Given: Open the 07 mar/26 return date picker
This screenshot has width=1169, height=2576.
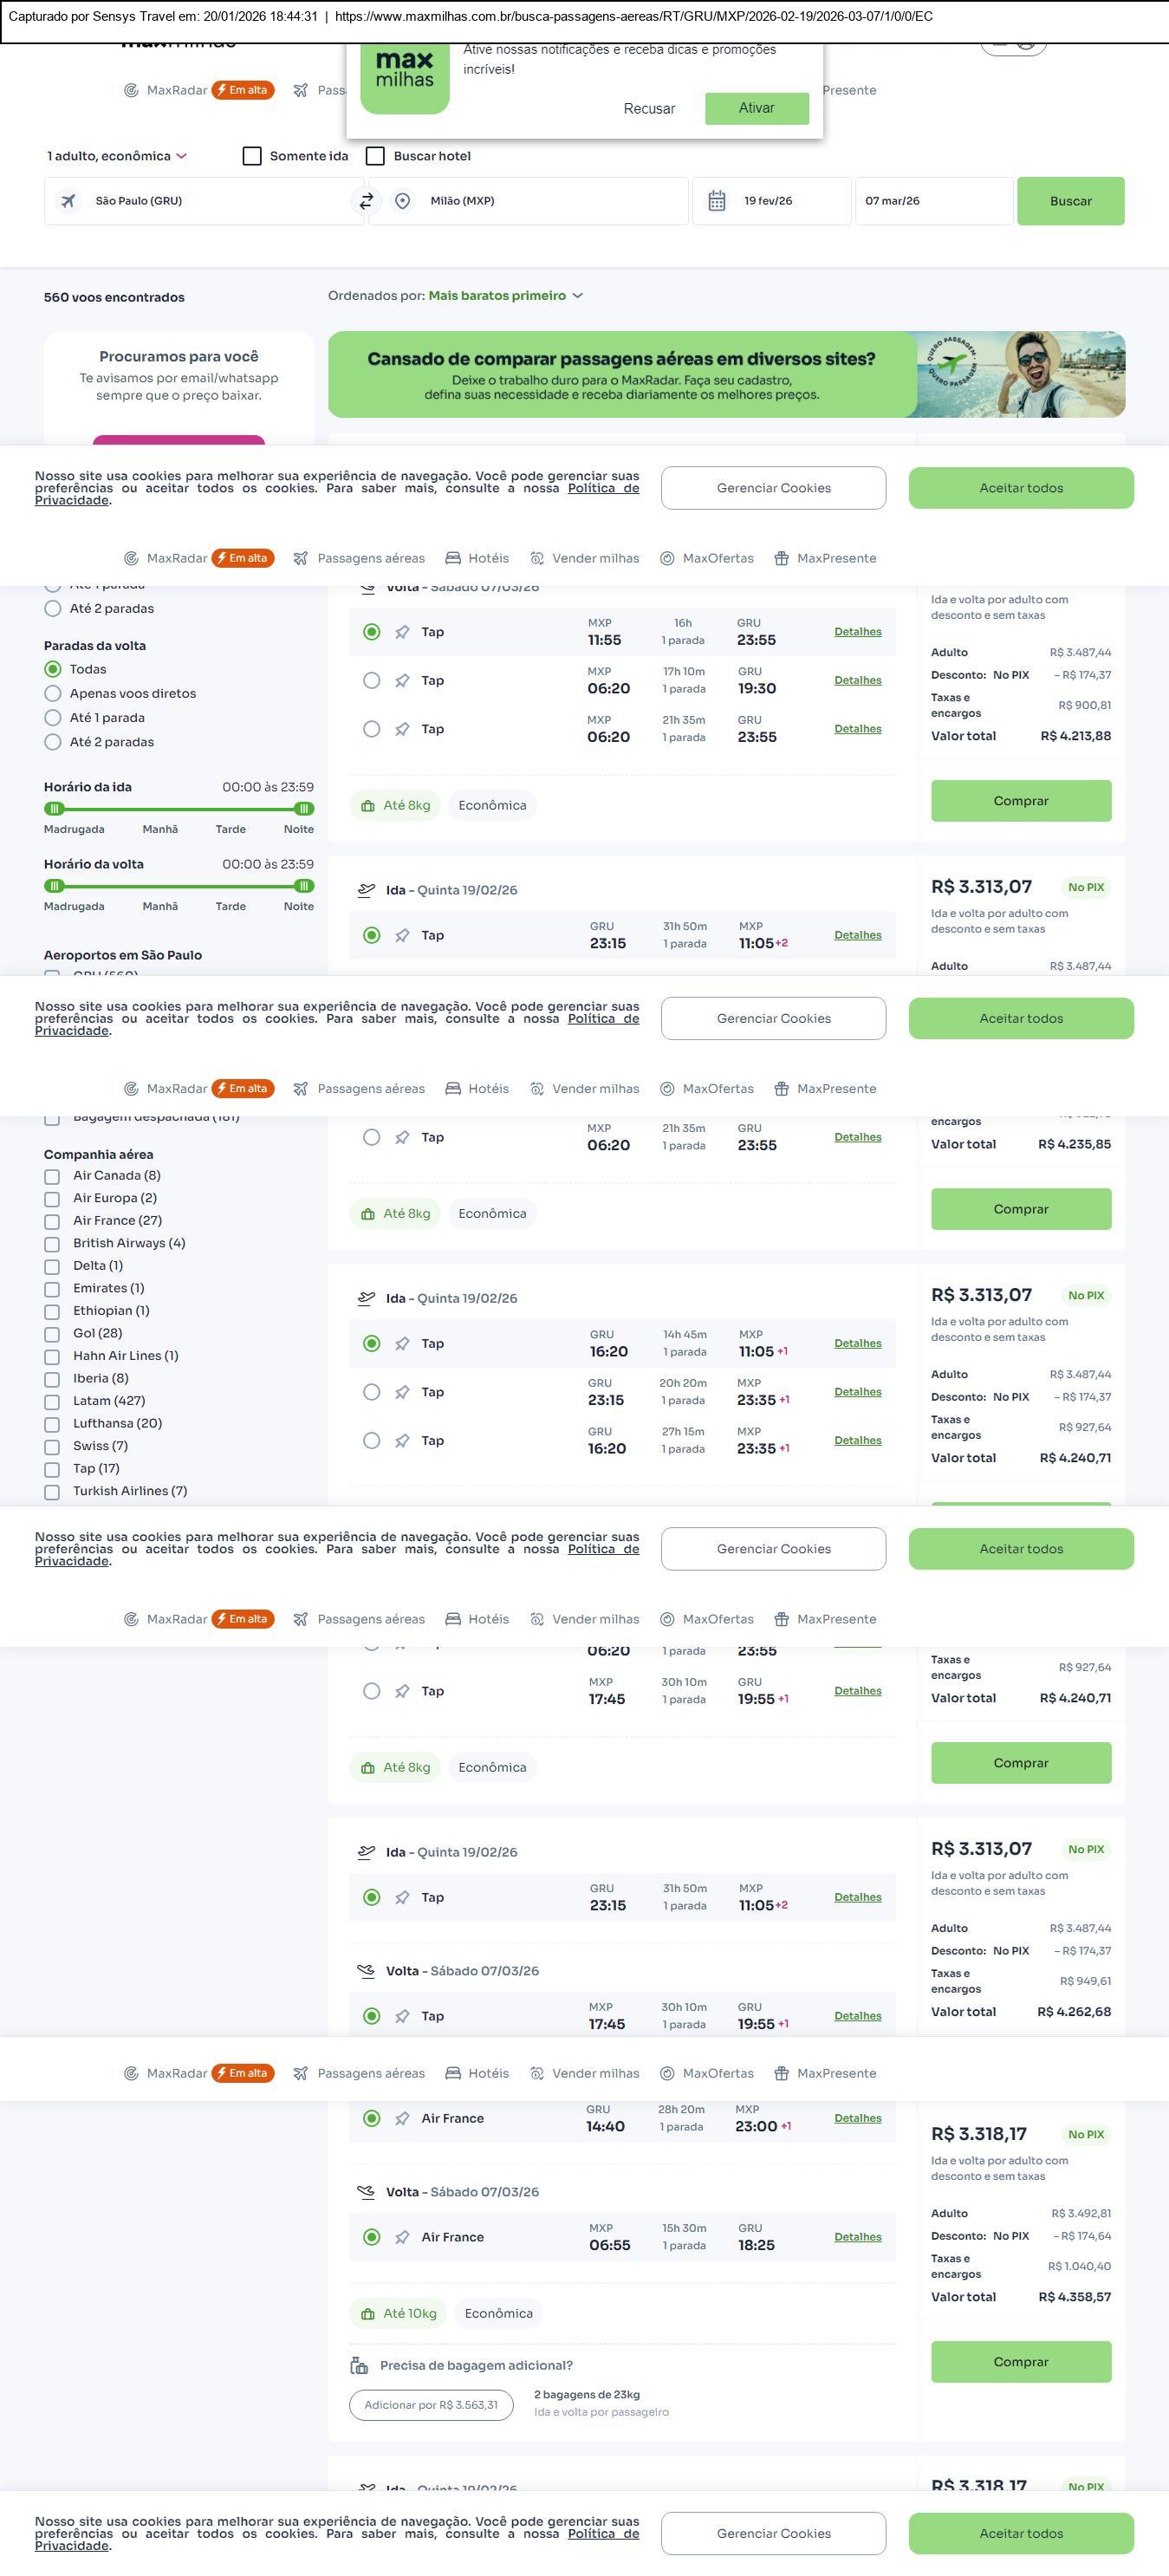Looking at the screenshot, I should (932, 201).
